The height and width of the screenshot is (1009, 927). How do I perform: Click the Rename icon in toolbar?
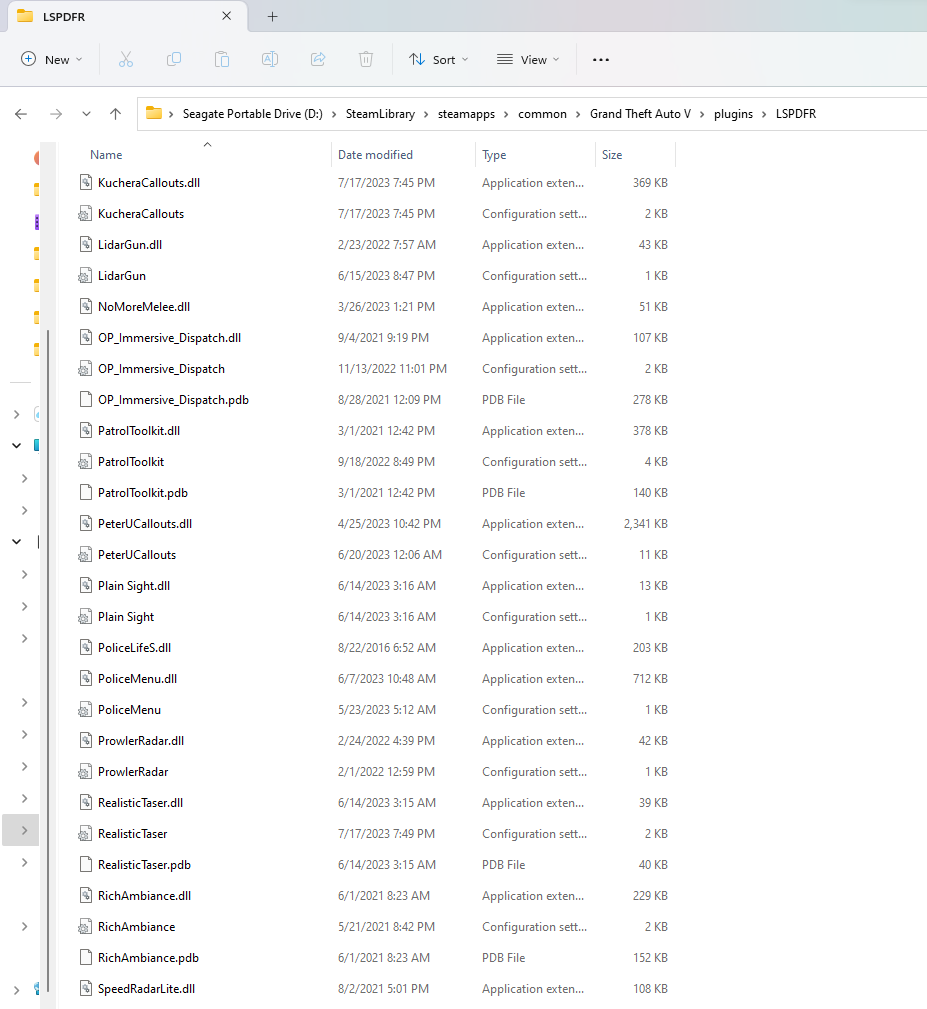[x=270, y=60]
